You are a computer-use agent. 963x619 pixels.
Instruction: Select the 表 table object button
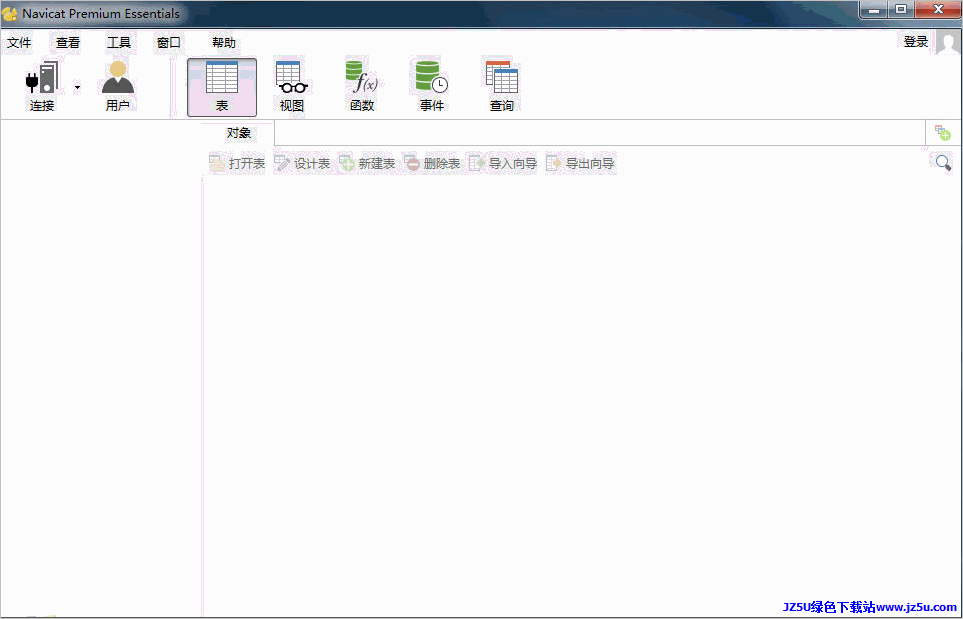tap(222, 87)
